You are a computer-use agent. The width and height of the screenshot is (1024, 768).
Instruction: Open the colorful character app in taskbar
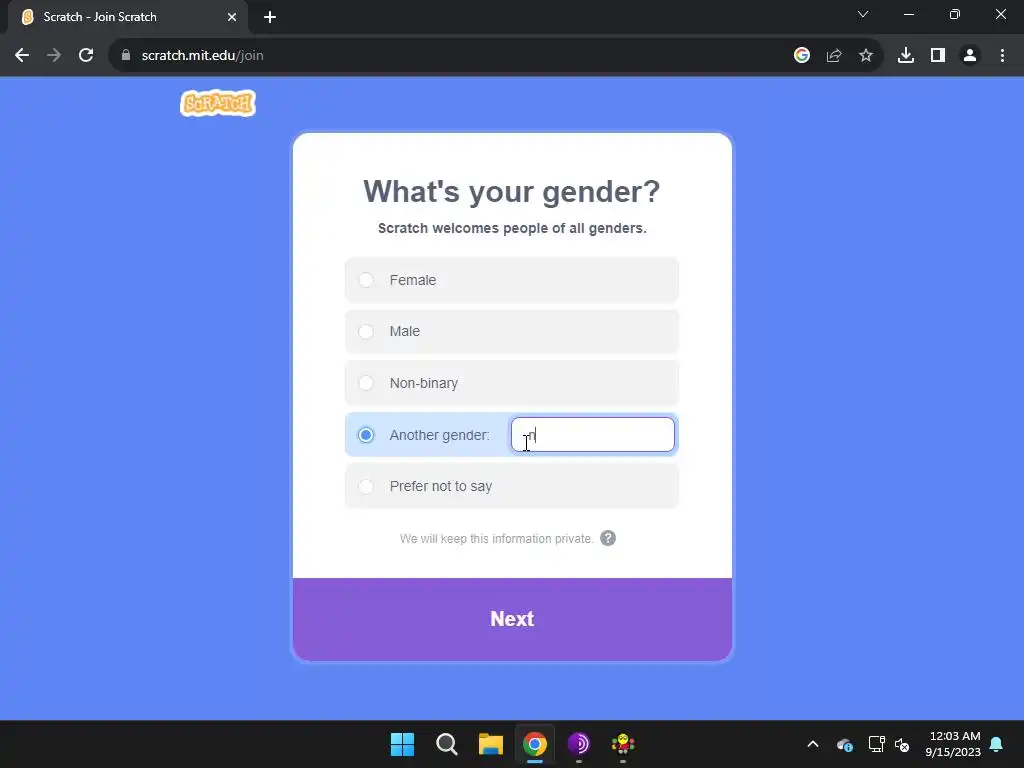[x=623, y=744]
